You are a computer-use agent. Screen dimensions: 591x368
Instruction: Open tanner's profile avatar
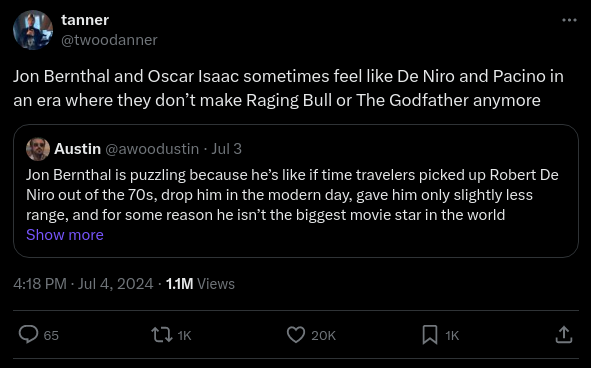click(33, 30)
